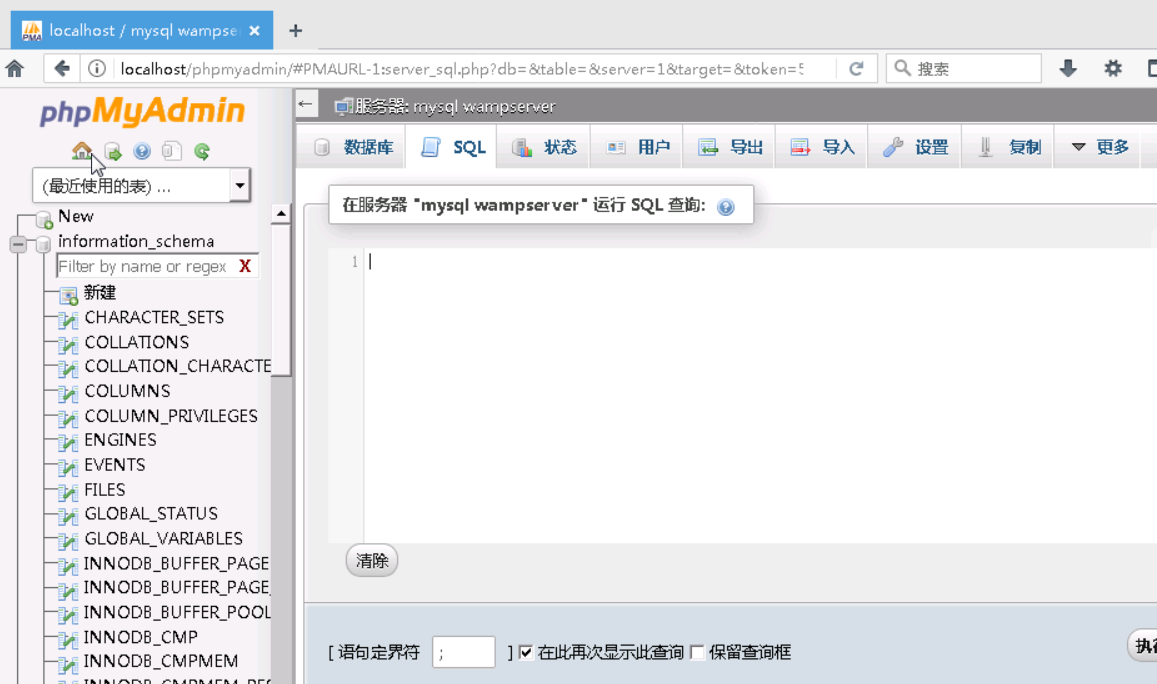Open the COLUMN_PRIVILEGES table

coord(171,415)
